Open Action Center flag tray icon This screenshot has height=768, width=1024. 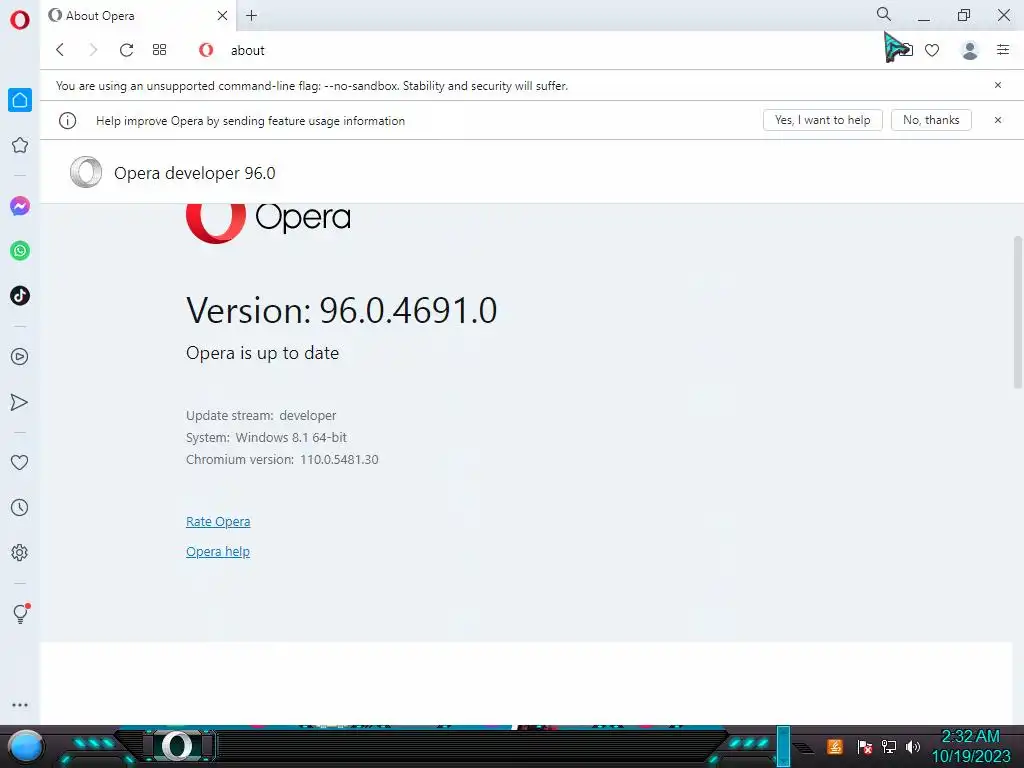click(865, 747)
